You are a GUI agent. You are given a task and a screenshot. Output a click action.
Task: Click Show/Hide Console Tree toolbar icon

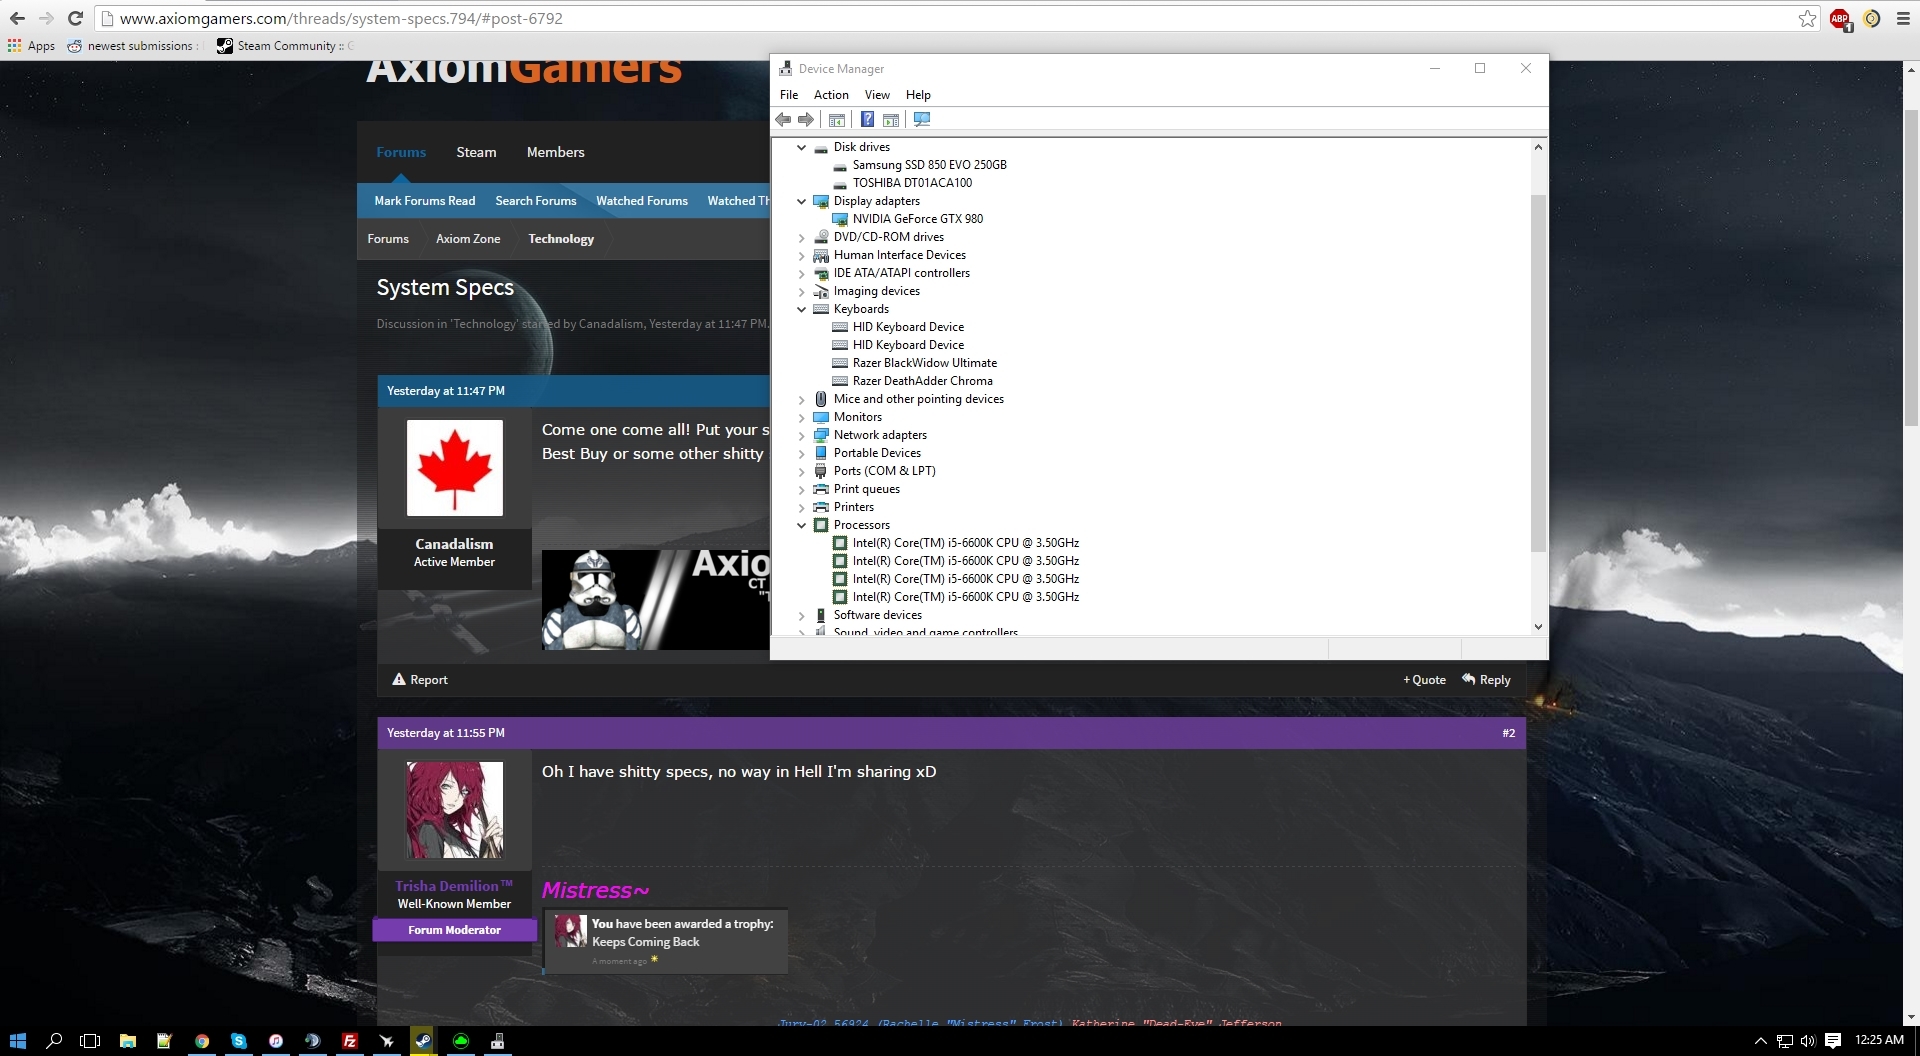837,120
